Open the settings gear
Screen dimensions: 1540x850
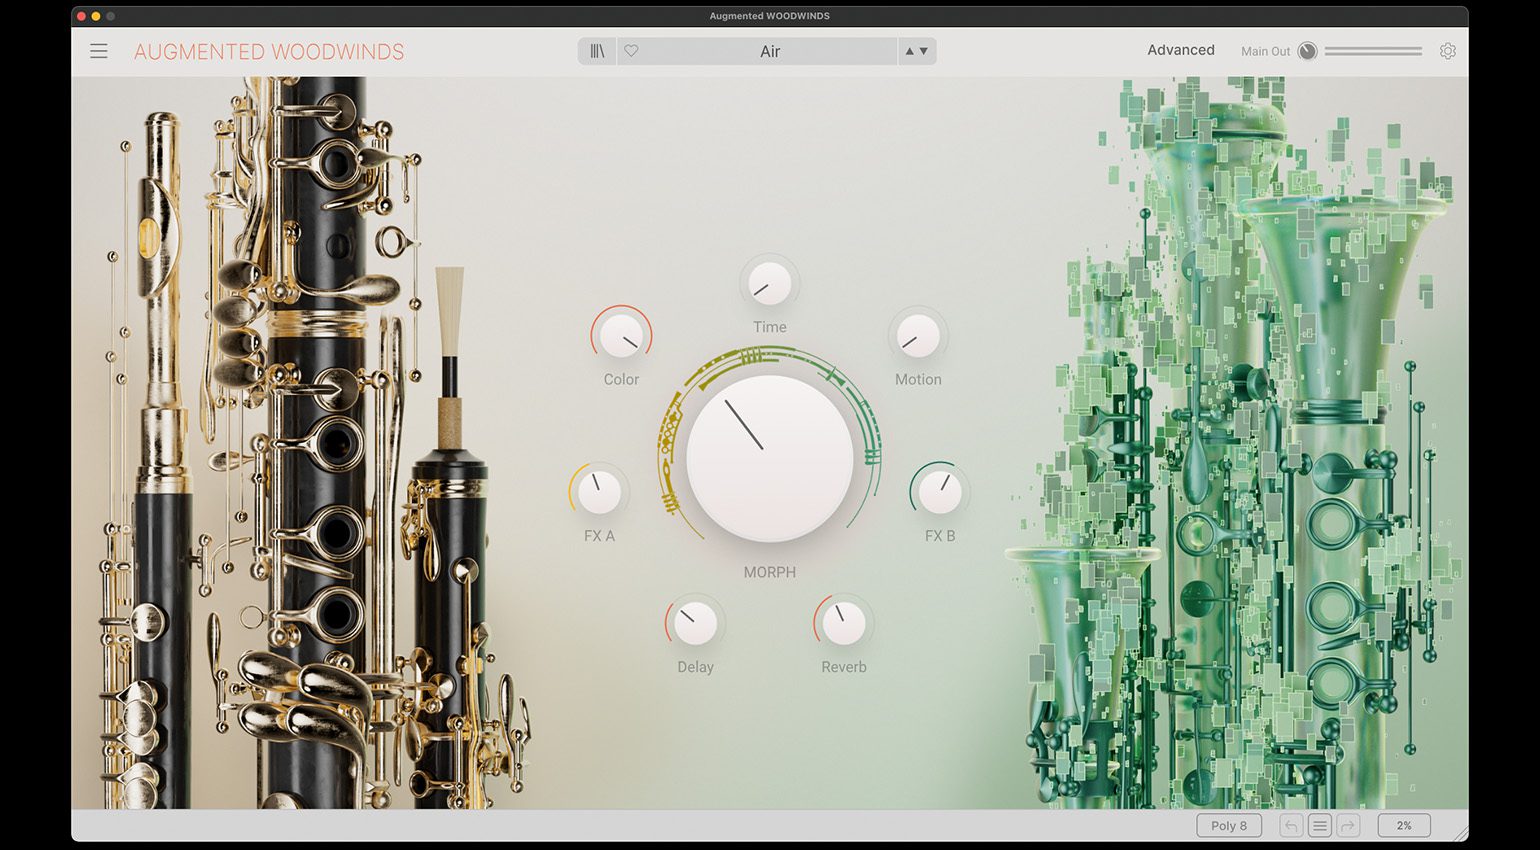point(1448,51)
